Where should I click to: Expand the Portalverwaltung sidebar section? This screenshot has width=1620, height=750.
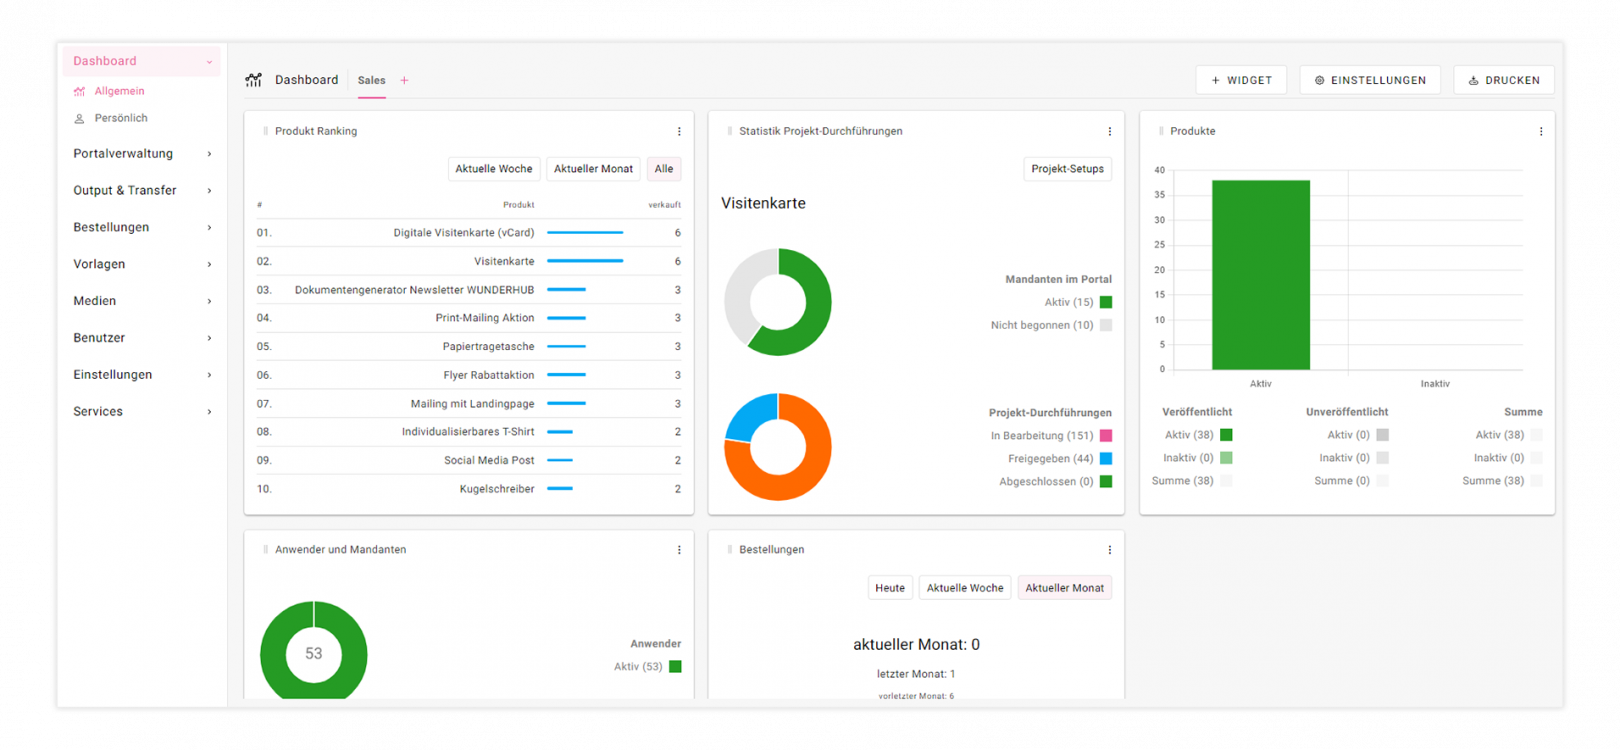141,154
